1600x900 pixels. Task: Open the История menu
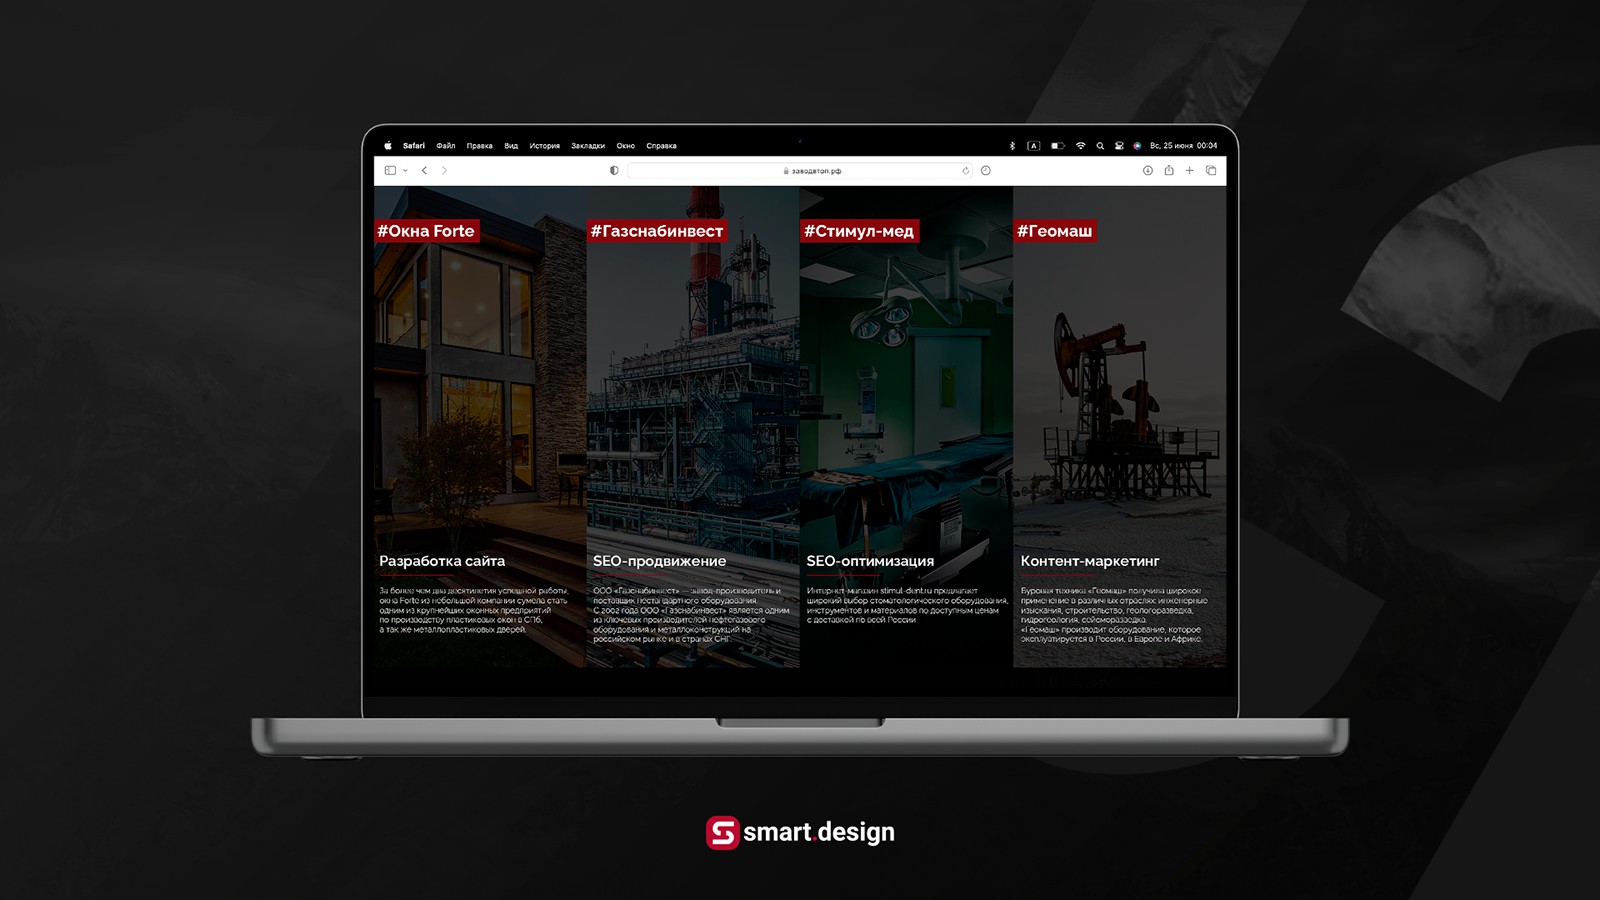pos(545,146)
